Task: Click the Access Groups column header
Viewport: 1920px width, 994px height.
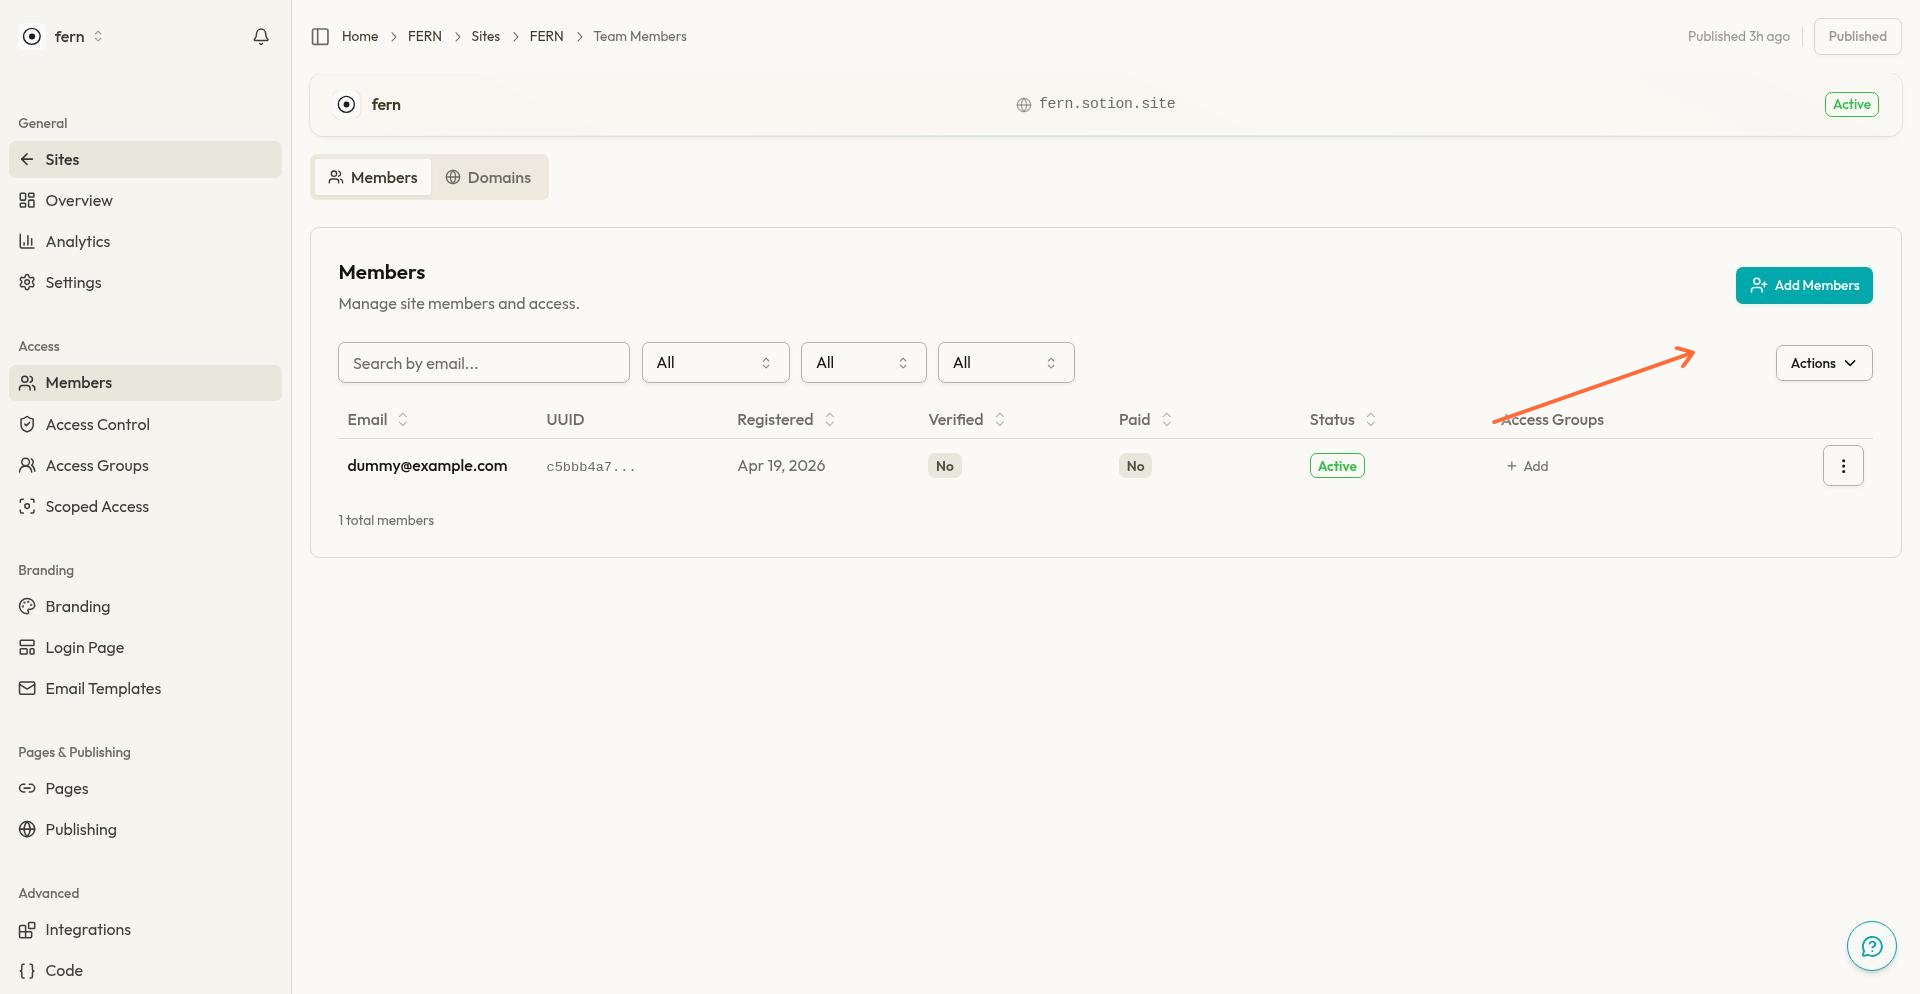Action: (x=1552, y=420)
